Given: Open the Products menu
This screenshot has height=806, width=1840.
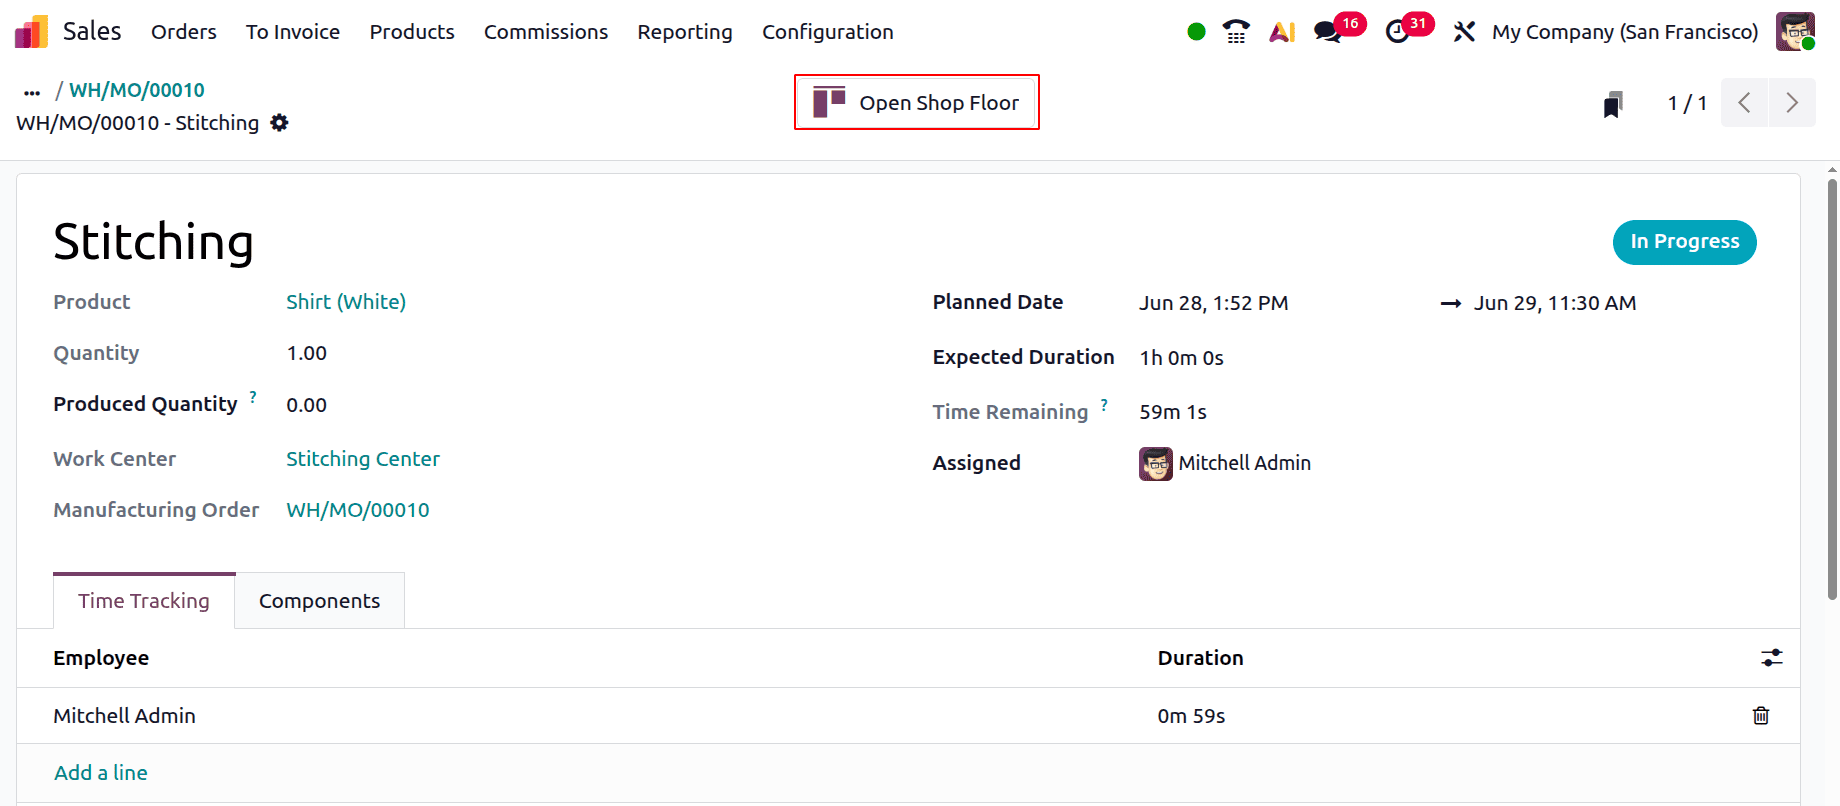Looking at the screenshot, I should pos(412,32).
